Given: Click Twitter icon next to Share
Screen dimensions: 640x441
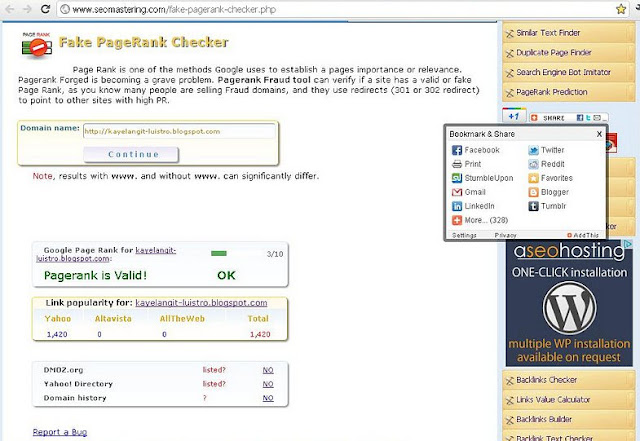Looking at the screenshot, I should point(588,118).
